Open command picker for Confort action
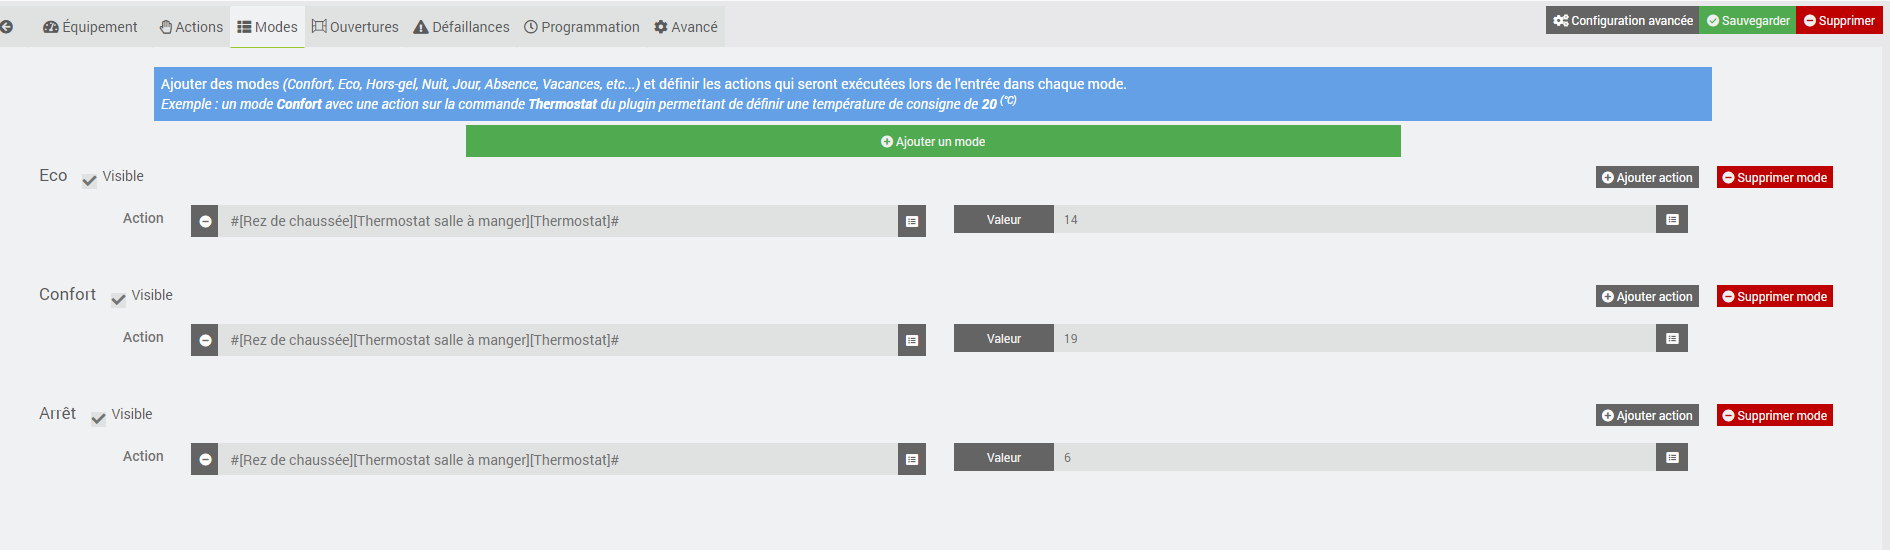Image resolution: width=1890 pixels, height=550 pixels. tap(912, 340)
